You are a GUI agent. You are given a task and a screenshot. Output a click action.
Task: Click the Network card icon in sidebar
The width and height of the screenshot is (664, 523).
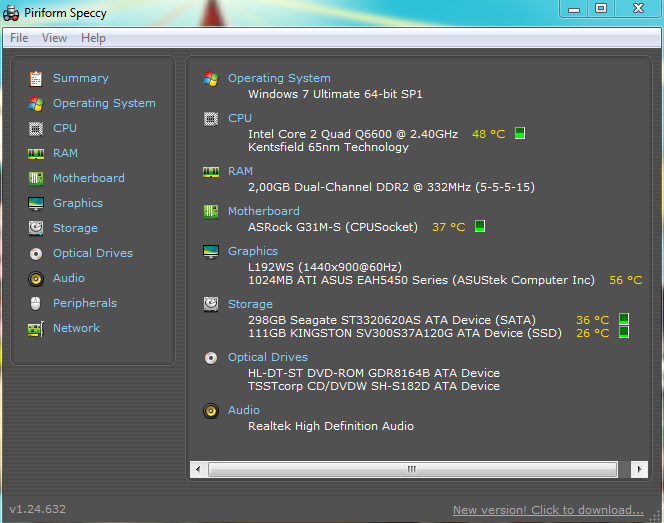point(36,329)
